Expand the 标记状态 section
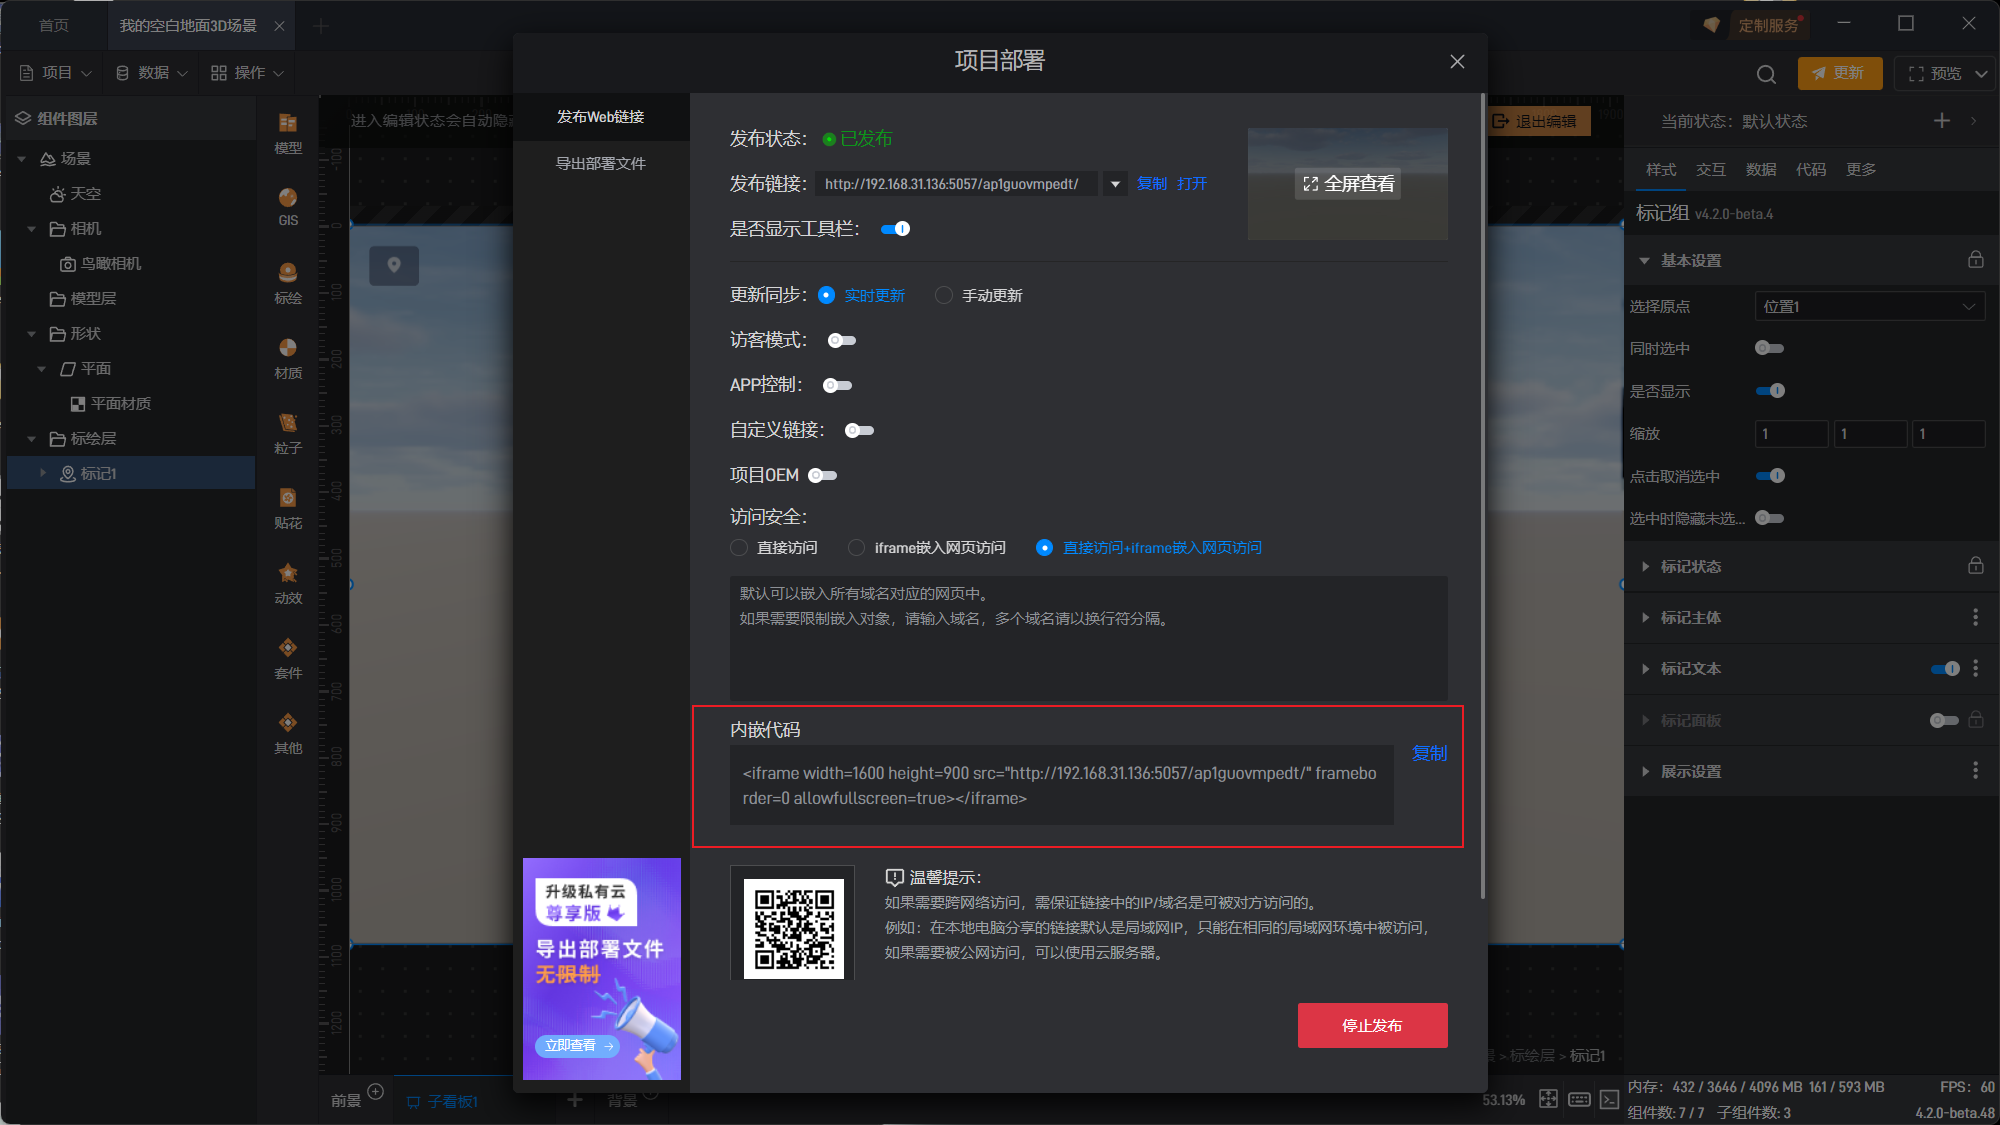Screen dimensions: 2000x1125 tap(1690, 567)
